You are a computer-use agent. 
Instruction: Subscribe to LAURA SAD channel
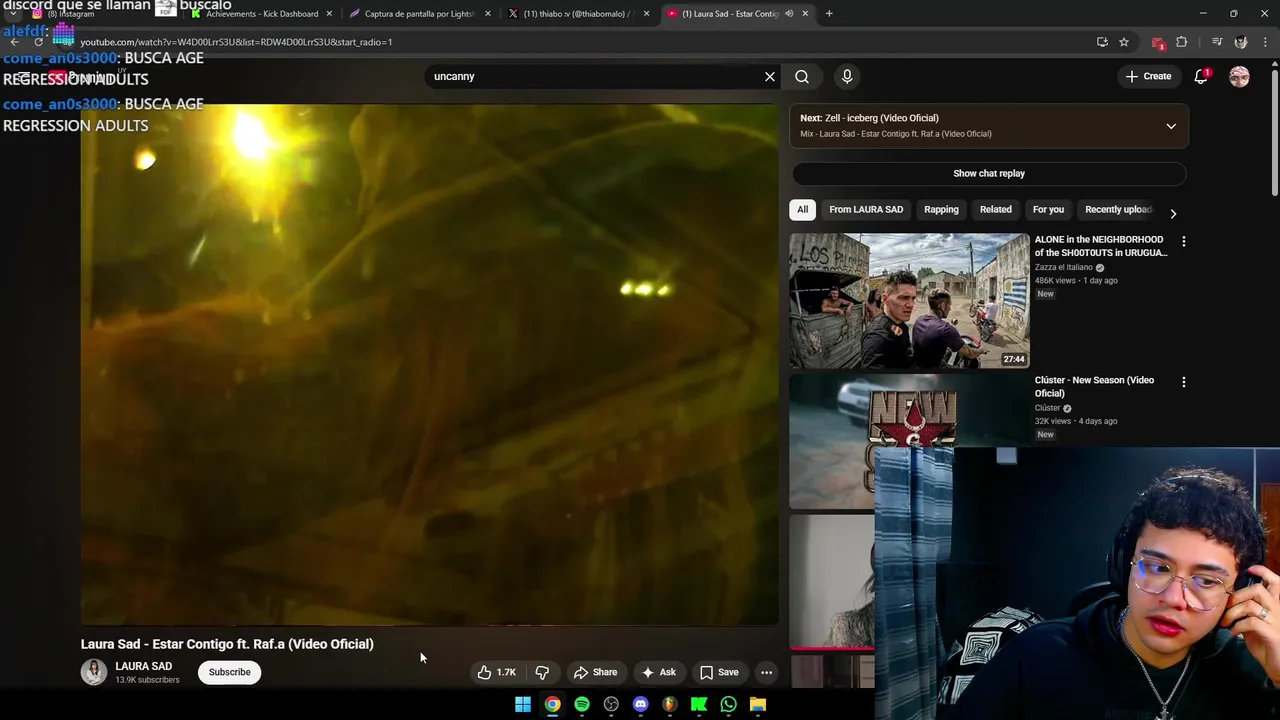click(230, 672)
